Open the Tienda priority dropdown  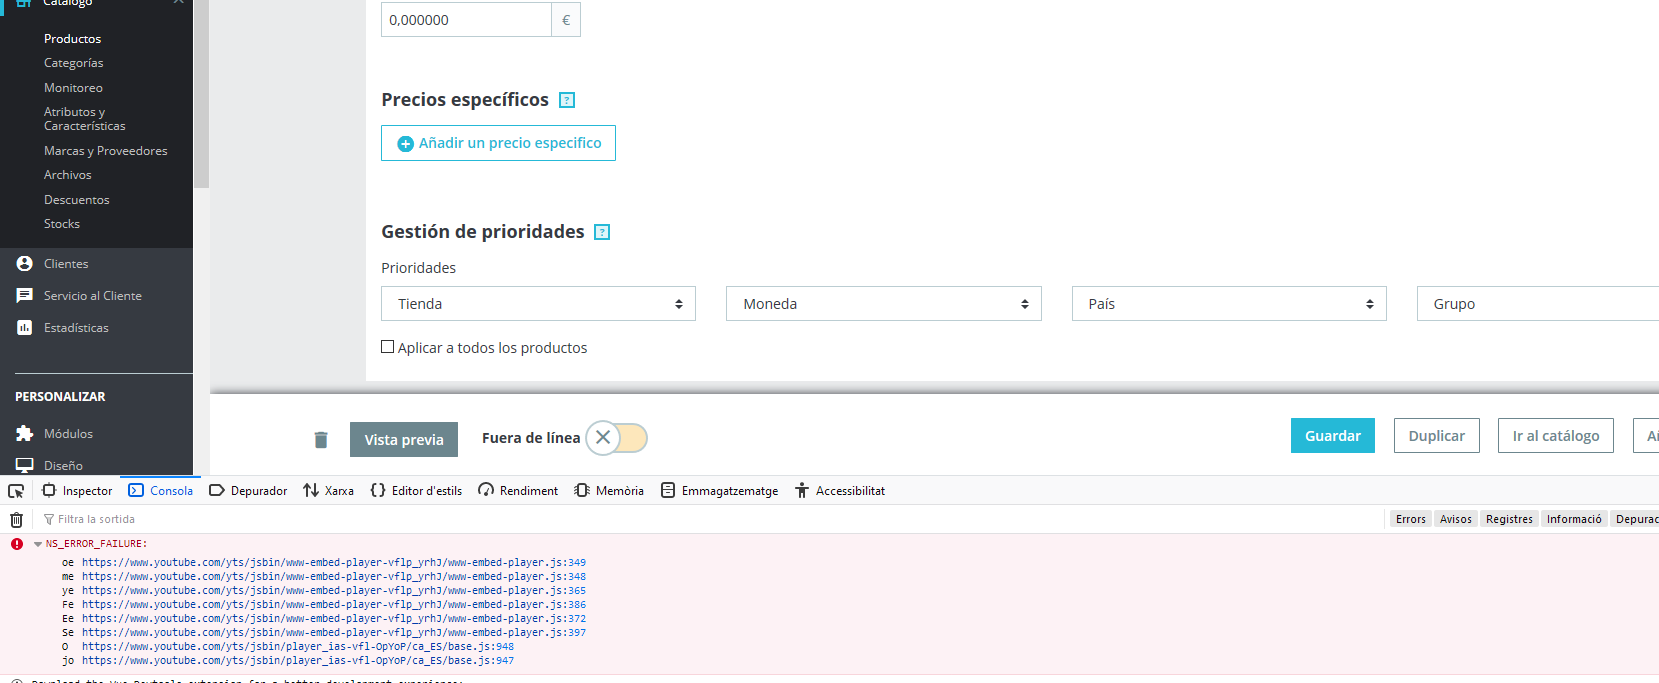[x=538, y=304]
